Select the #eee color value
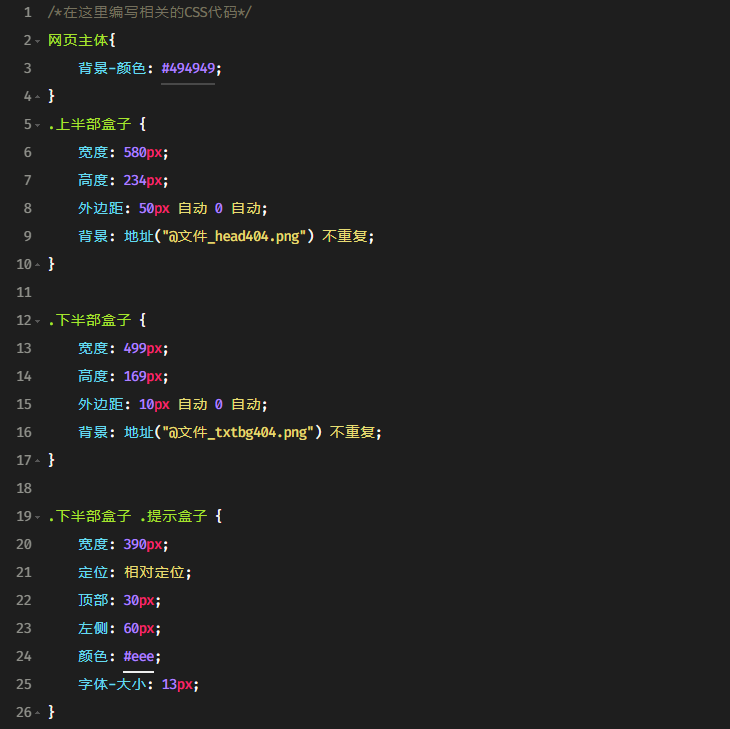Viewport: 730px width, 729px height. tap(139, 656)
